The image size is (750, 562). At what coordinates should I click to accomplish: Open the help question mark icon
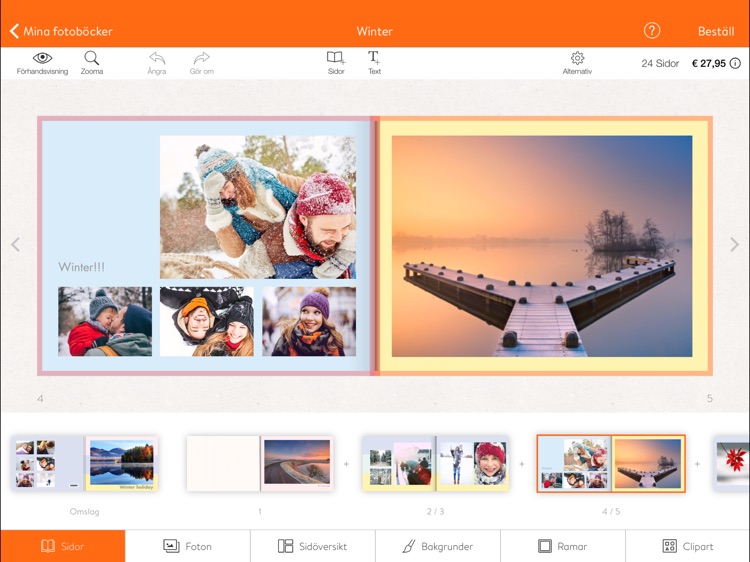point(652,31)
